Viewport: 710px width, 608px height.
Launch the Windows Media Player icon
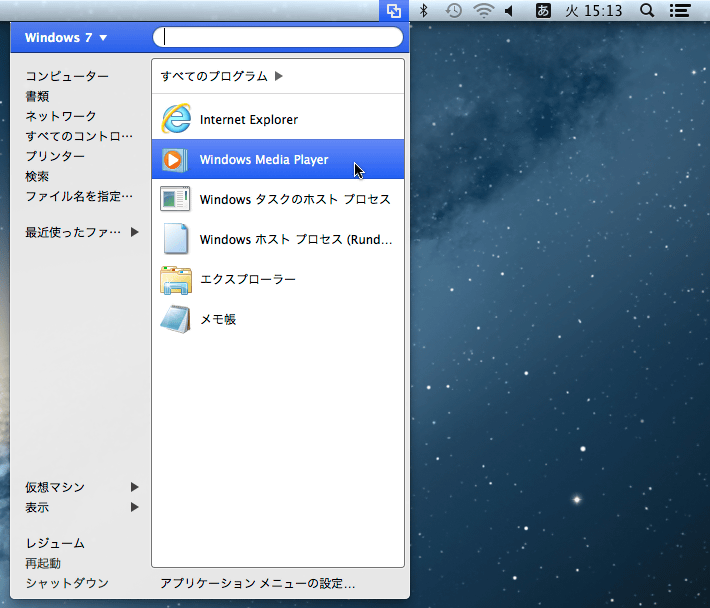(x=174, y=159)
